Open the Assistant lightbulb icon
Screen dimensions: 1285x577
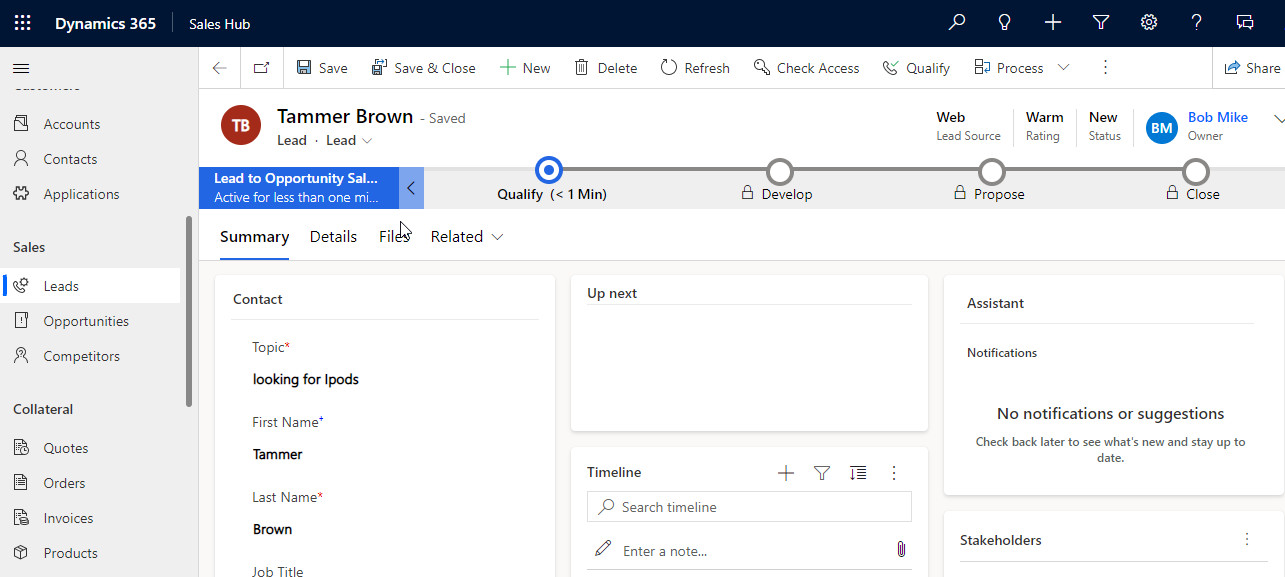coord(1005,23)
